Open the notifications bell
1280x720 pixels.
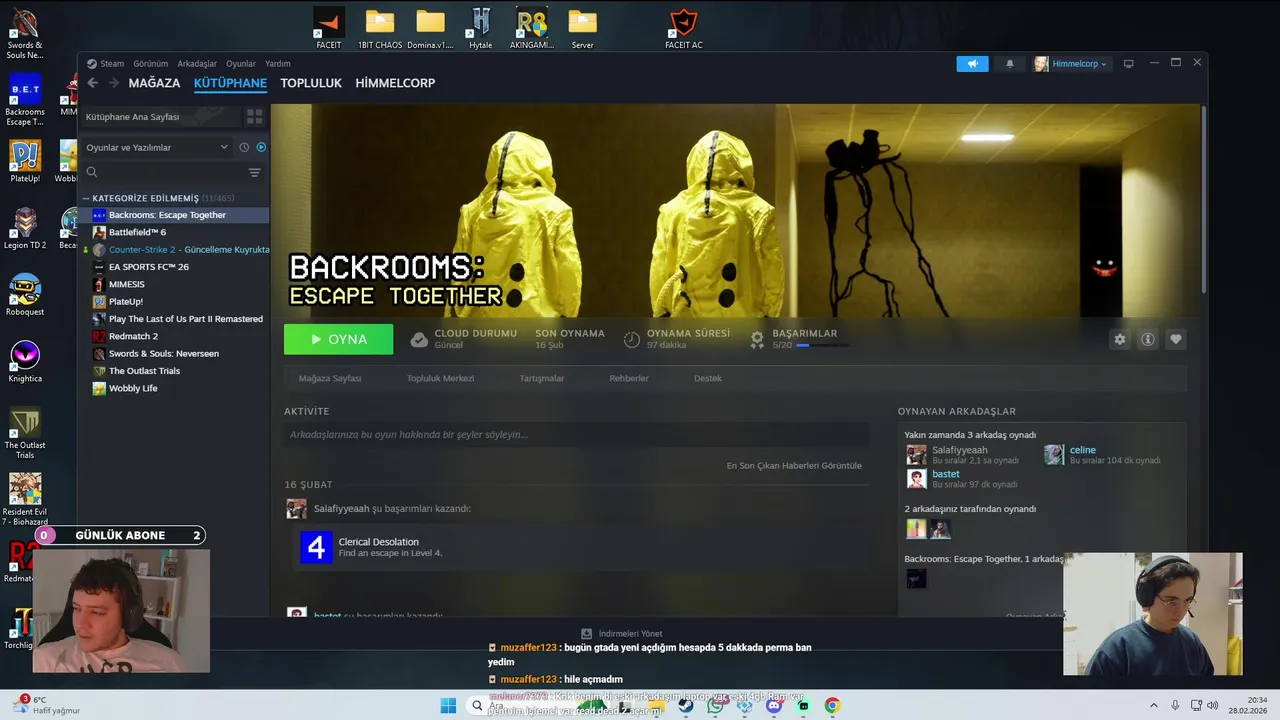1009,63
